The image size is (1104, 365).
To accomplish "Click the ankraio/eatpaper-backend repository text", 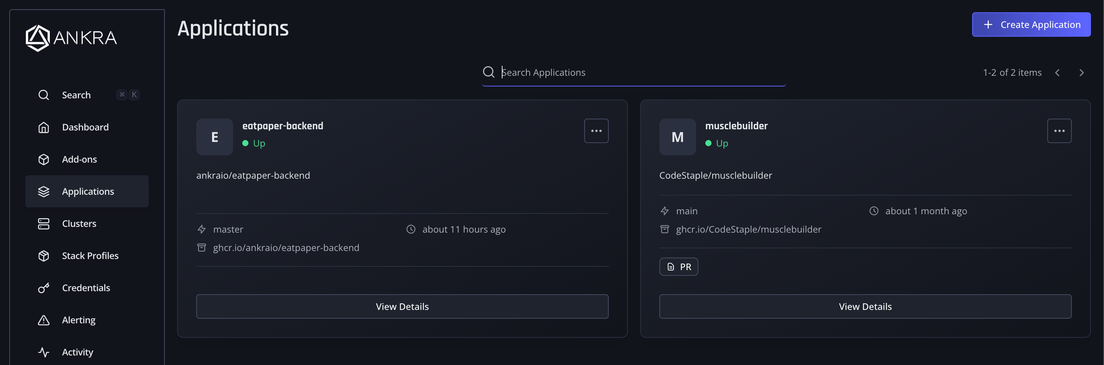I will [x=253, y=175].
